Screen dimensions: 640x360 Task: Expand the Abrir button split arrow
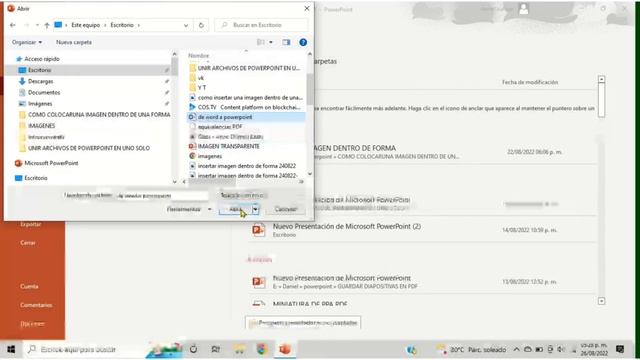coord(256,209)
